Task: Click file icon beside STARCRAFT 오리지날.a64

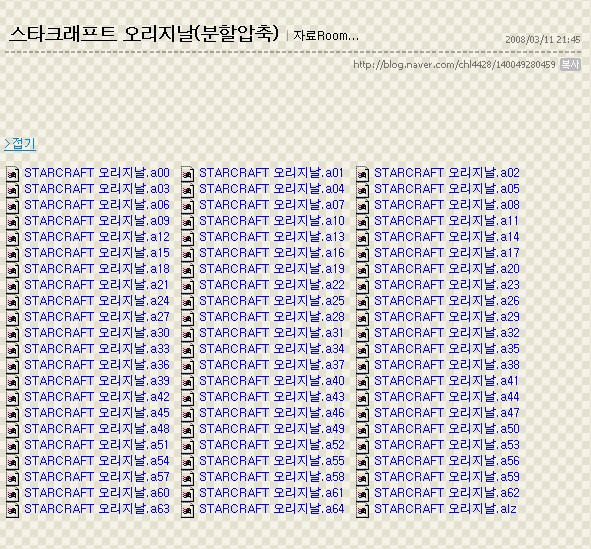Action: tap(188, 510)
